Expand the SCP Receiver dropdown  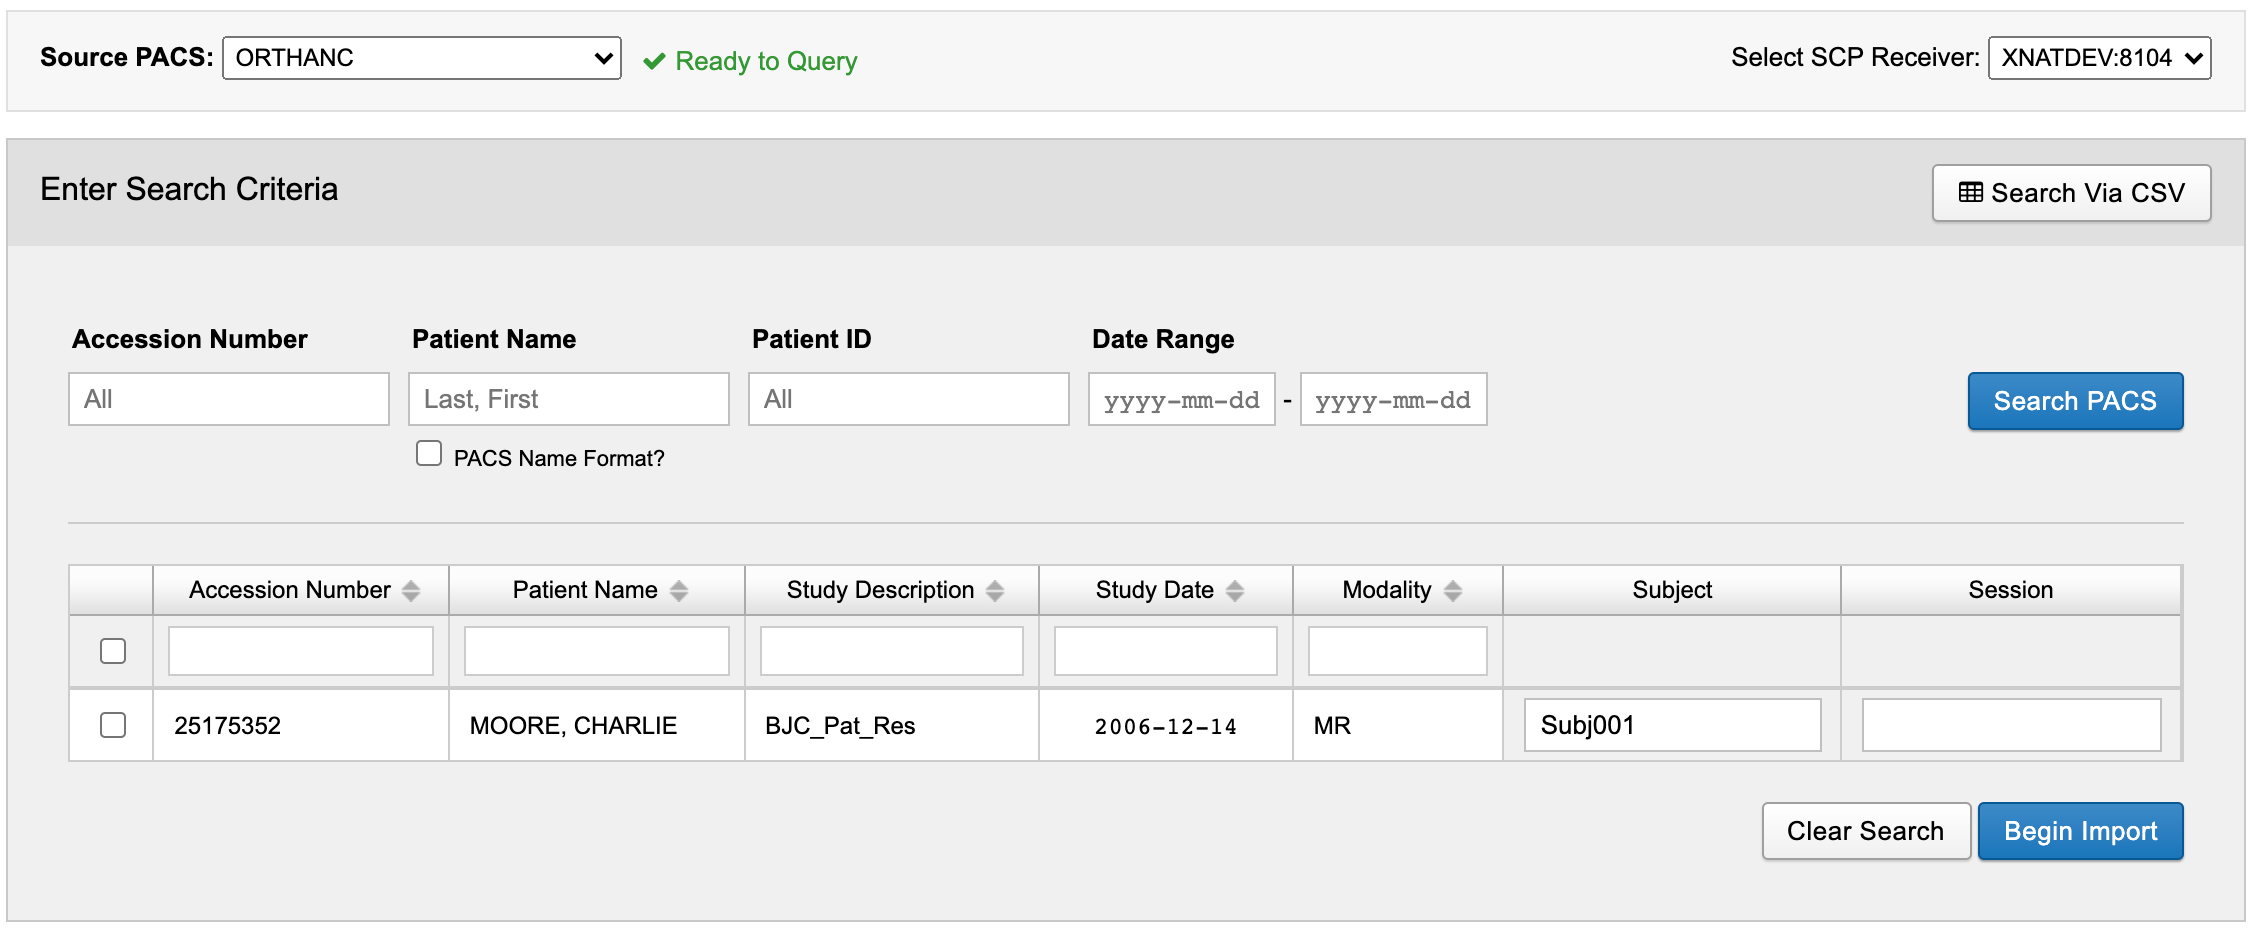[2099, 58]
